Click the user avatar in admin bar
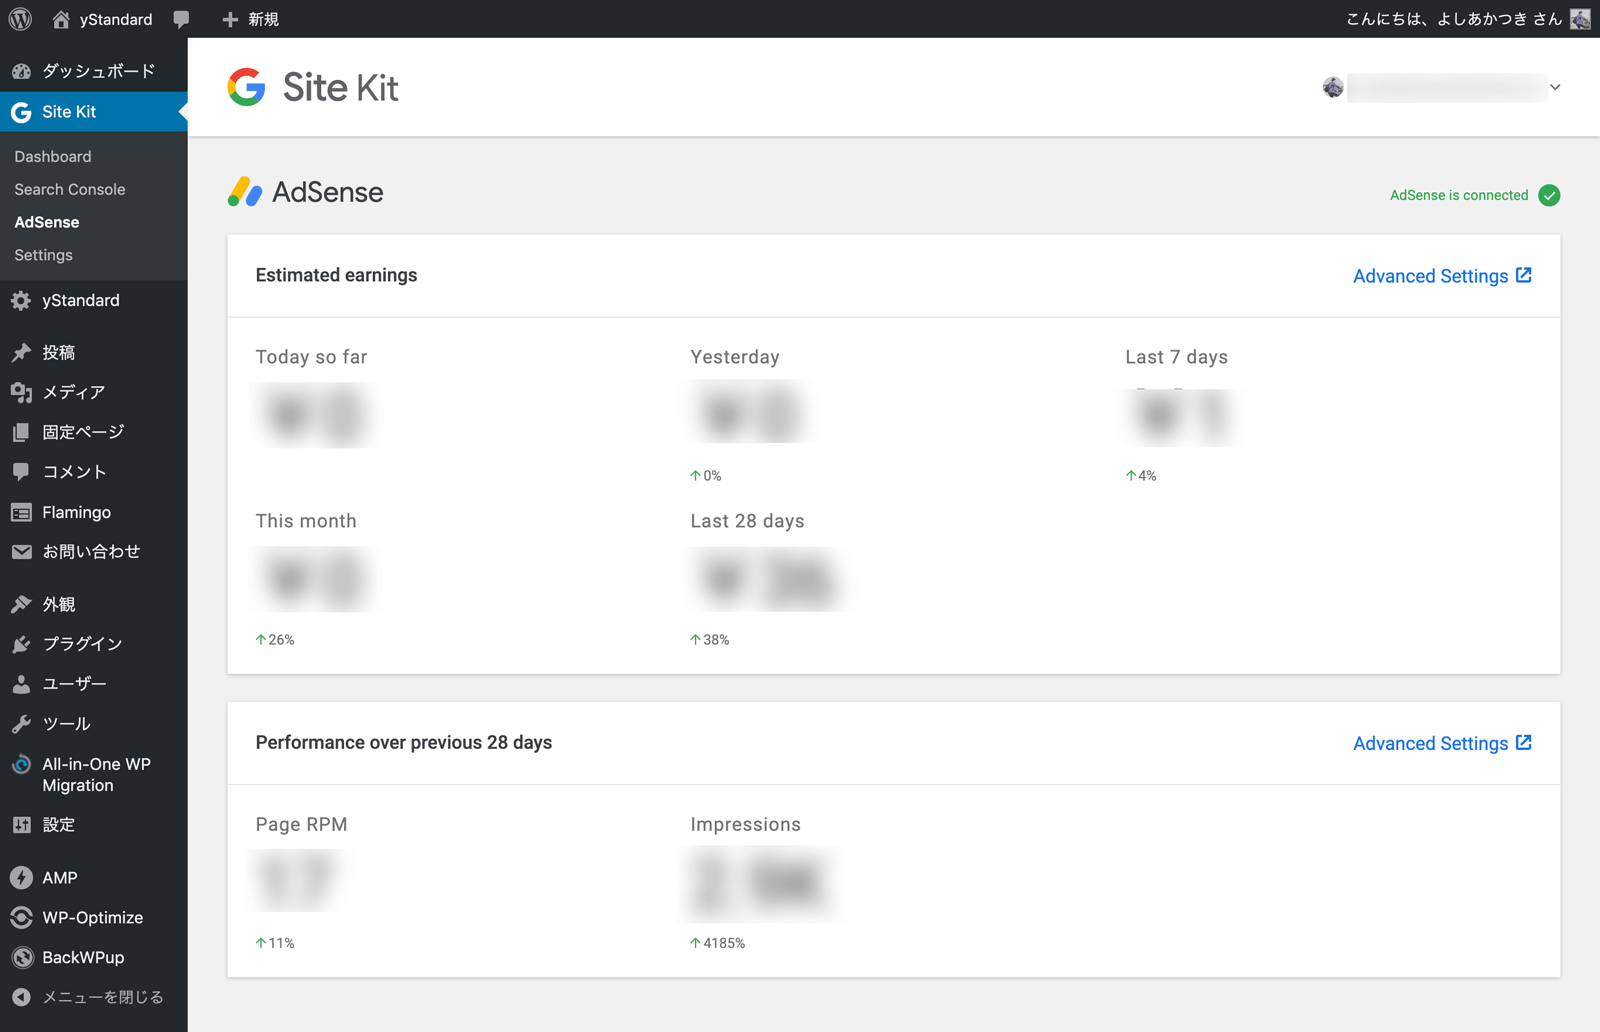This screenshot has width=1600, height=1032. tap(1581, 19)
